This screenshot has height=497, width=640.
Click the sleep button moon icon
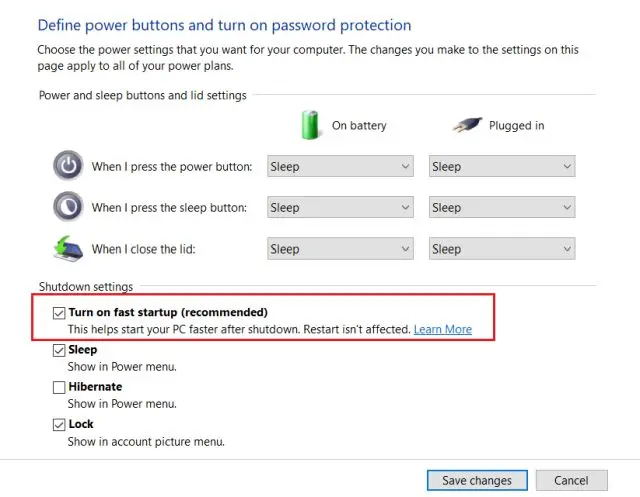(68, 206)
